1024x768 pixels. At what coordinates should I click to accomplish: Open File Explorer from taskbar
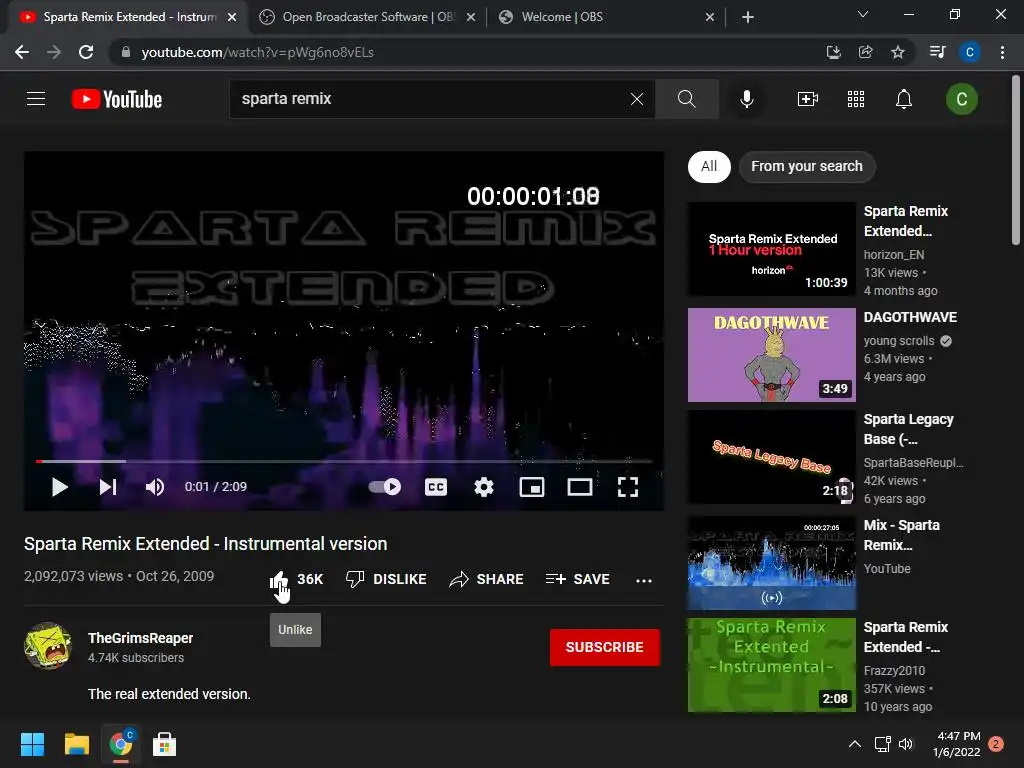76,744
